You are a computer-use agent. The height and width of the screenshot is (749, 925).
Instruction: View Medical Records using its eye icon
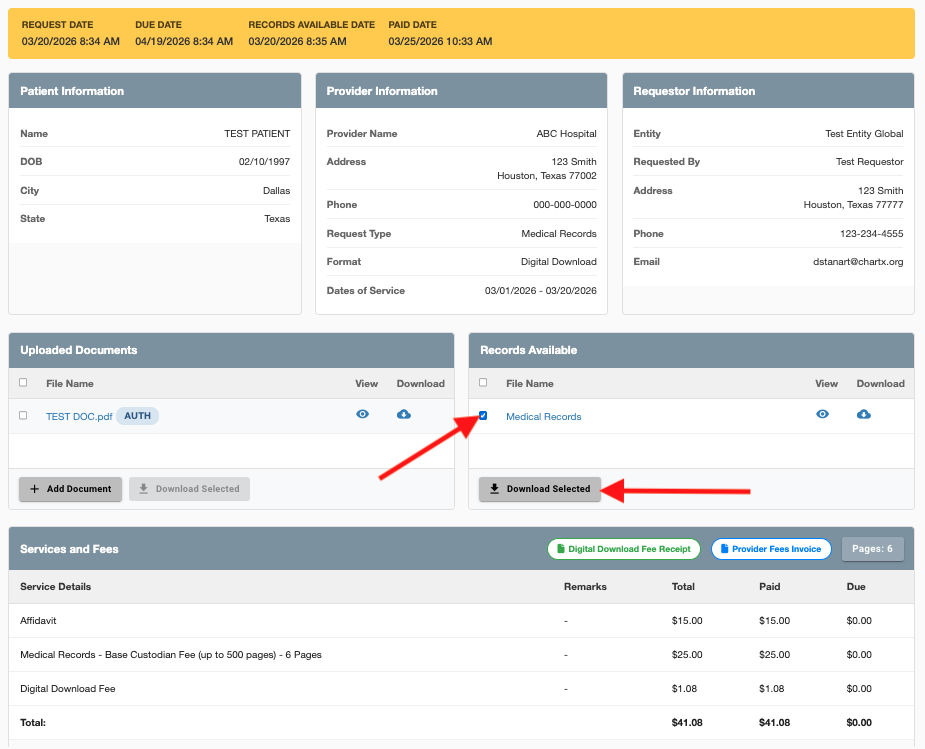(x=822, y=414)
